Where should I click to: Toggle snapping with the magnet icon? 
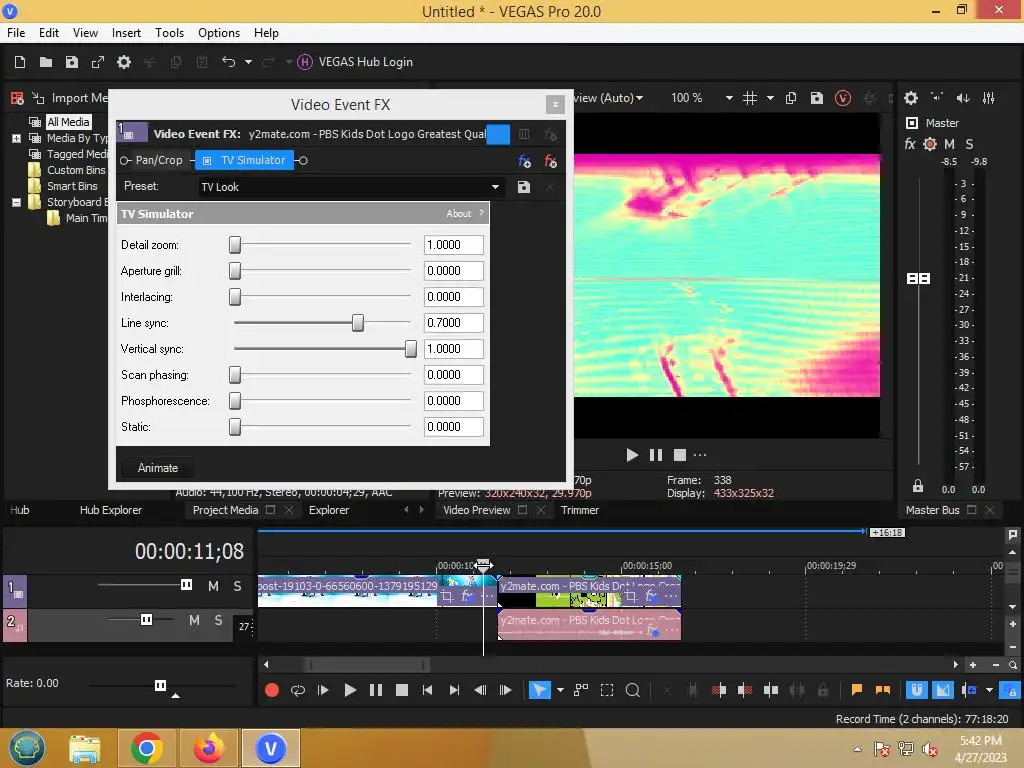(916, 690)
